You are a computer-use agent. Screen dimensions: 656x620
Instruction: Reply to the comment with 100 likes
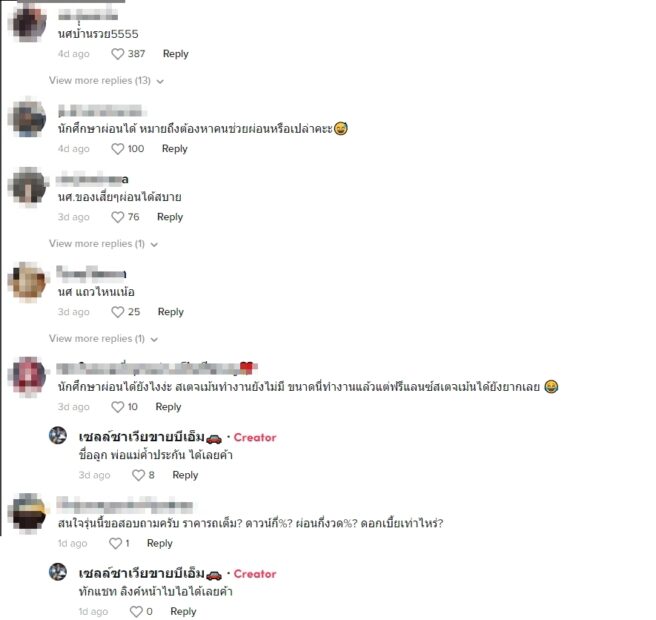click(175, 149)
